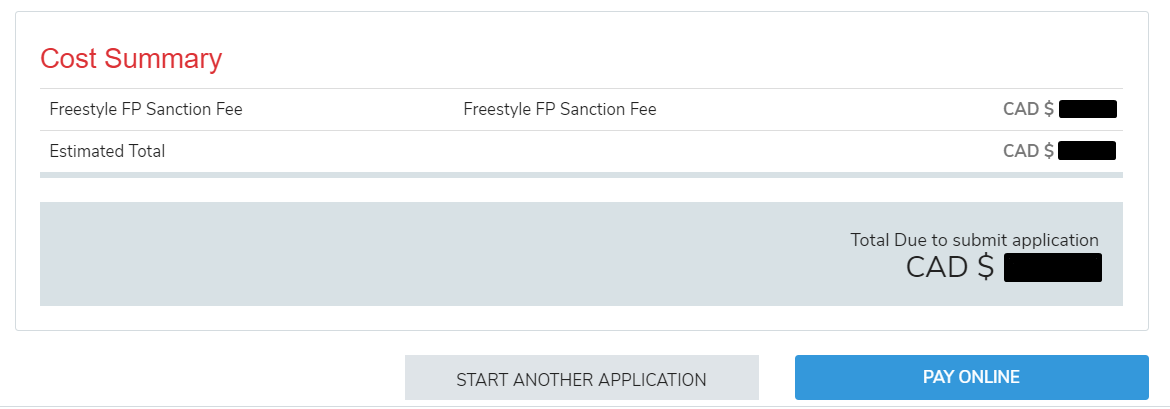This screenshot has height=409, width=1170.
Task: Click the PAY ONLINE button
Action: click(971, 377)
